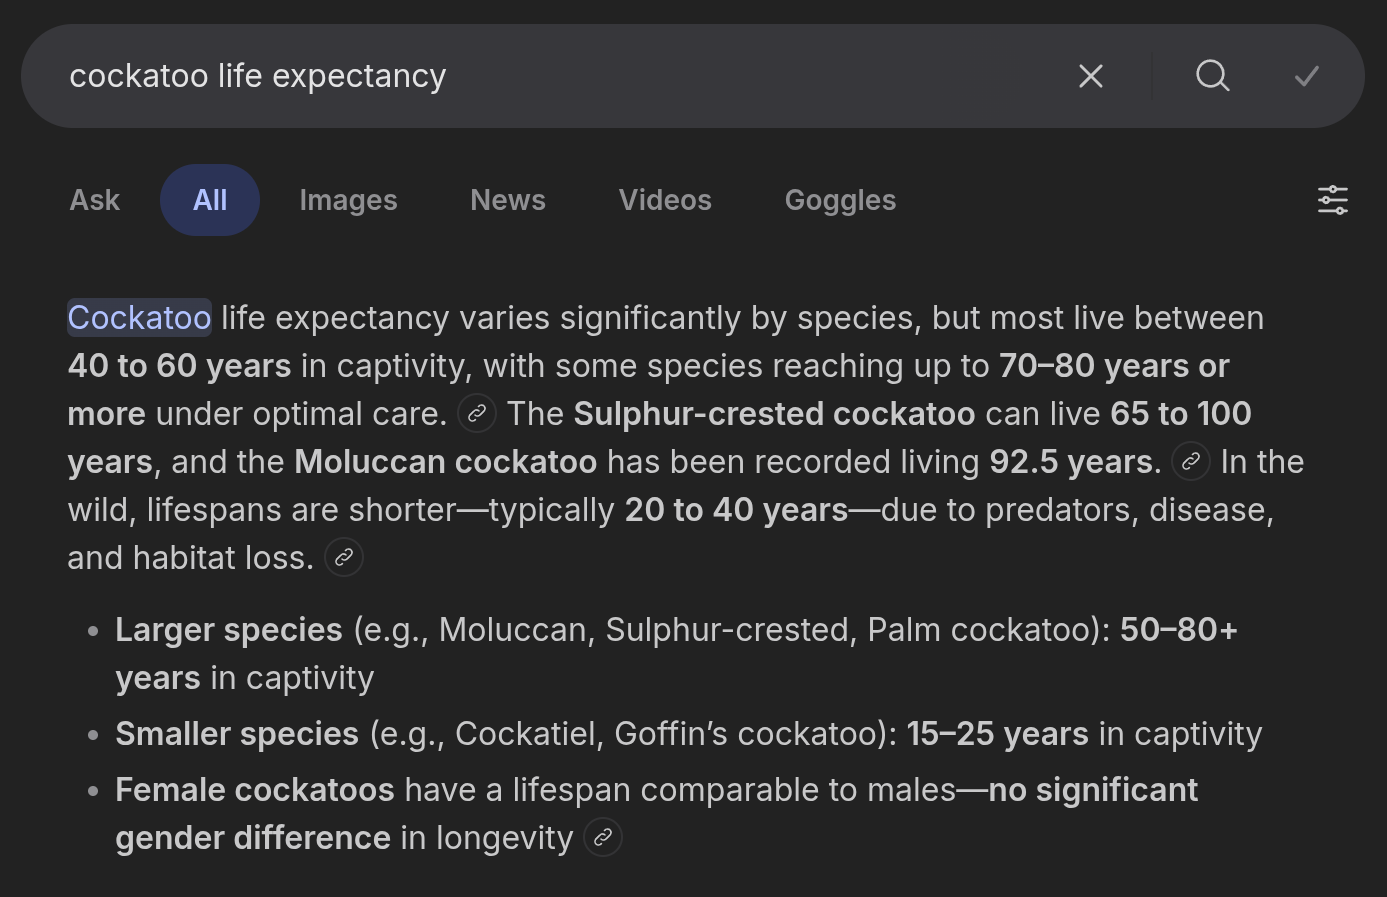The image size is (1387, 897).
Task: Switch to the Ask tab
Action: 95,200
